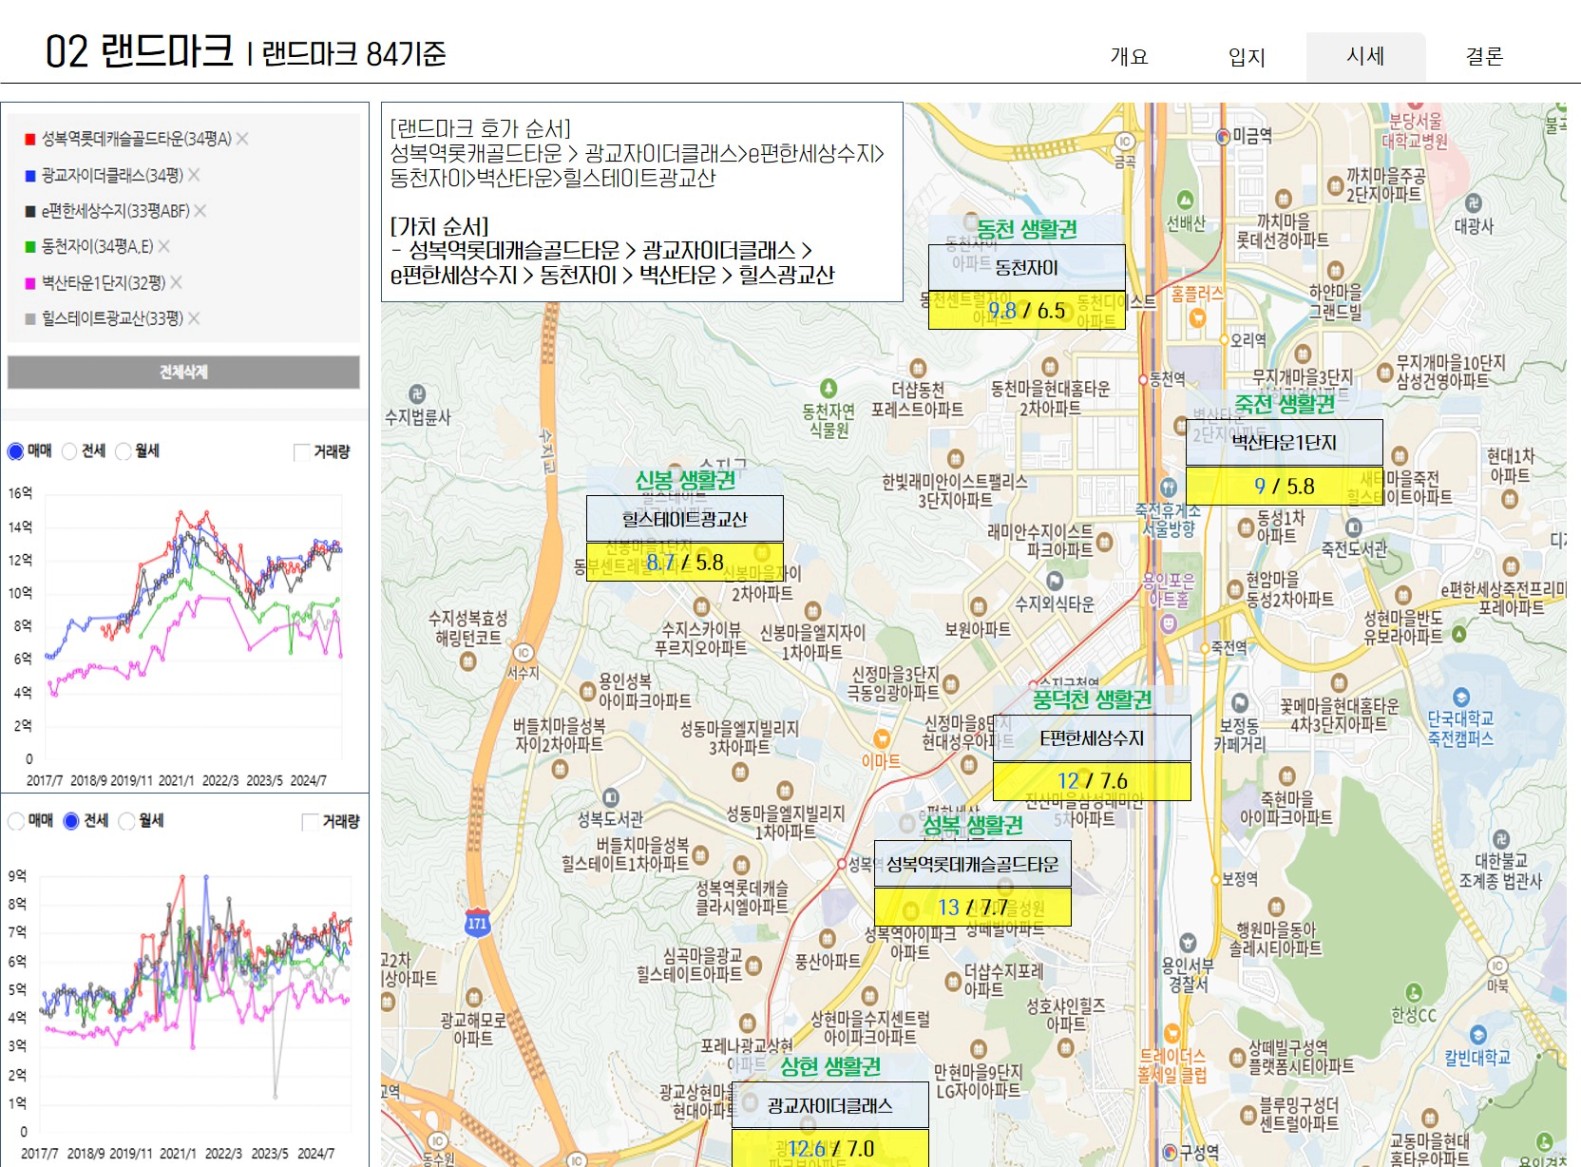Open the 결론 tab
The height and width of the screenshot is (1167, 1581).
click(x=1484, y=57)
